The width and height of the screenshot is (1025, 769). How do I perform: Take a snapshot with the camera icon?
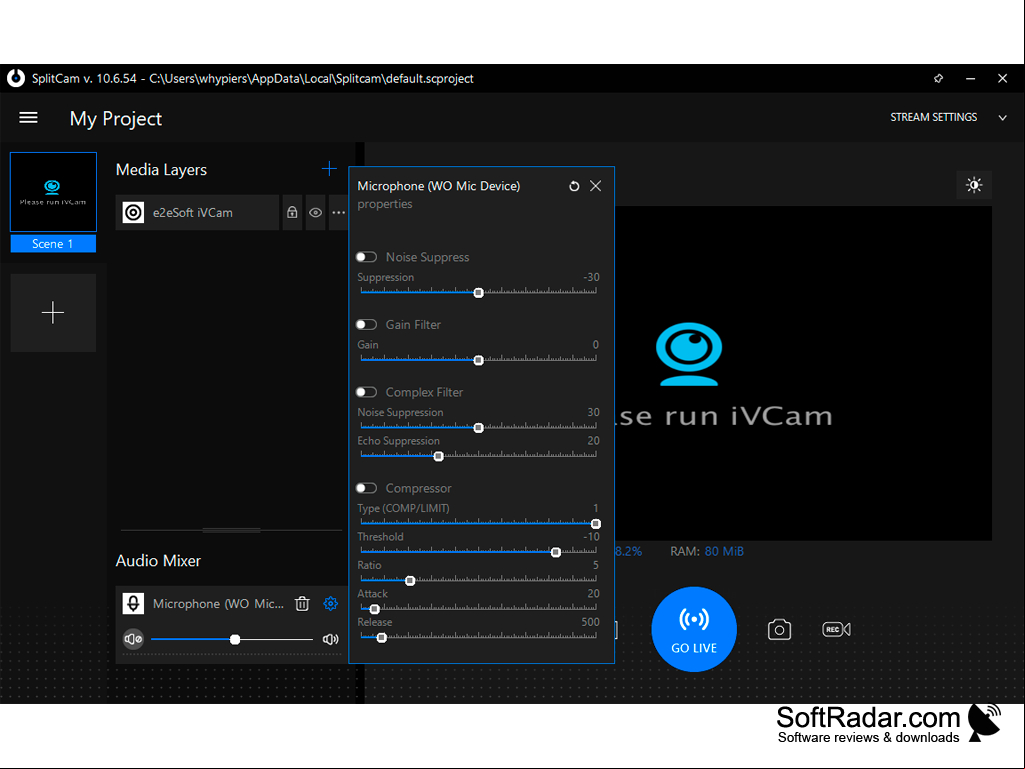(779, 630)
